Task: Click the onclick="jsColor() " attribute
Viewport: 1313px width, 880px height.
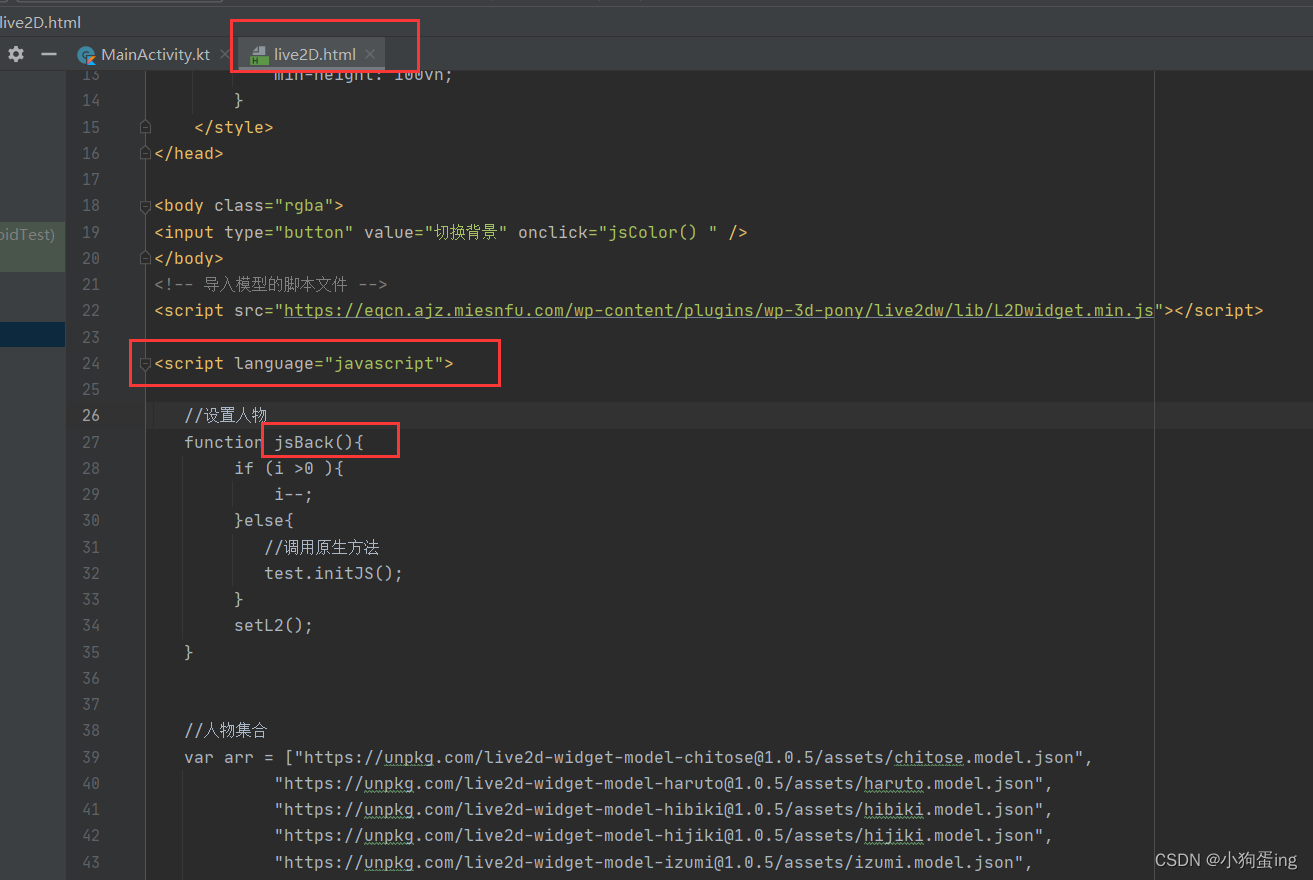Action: pos(618,233)
